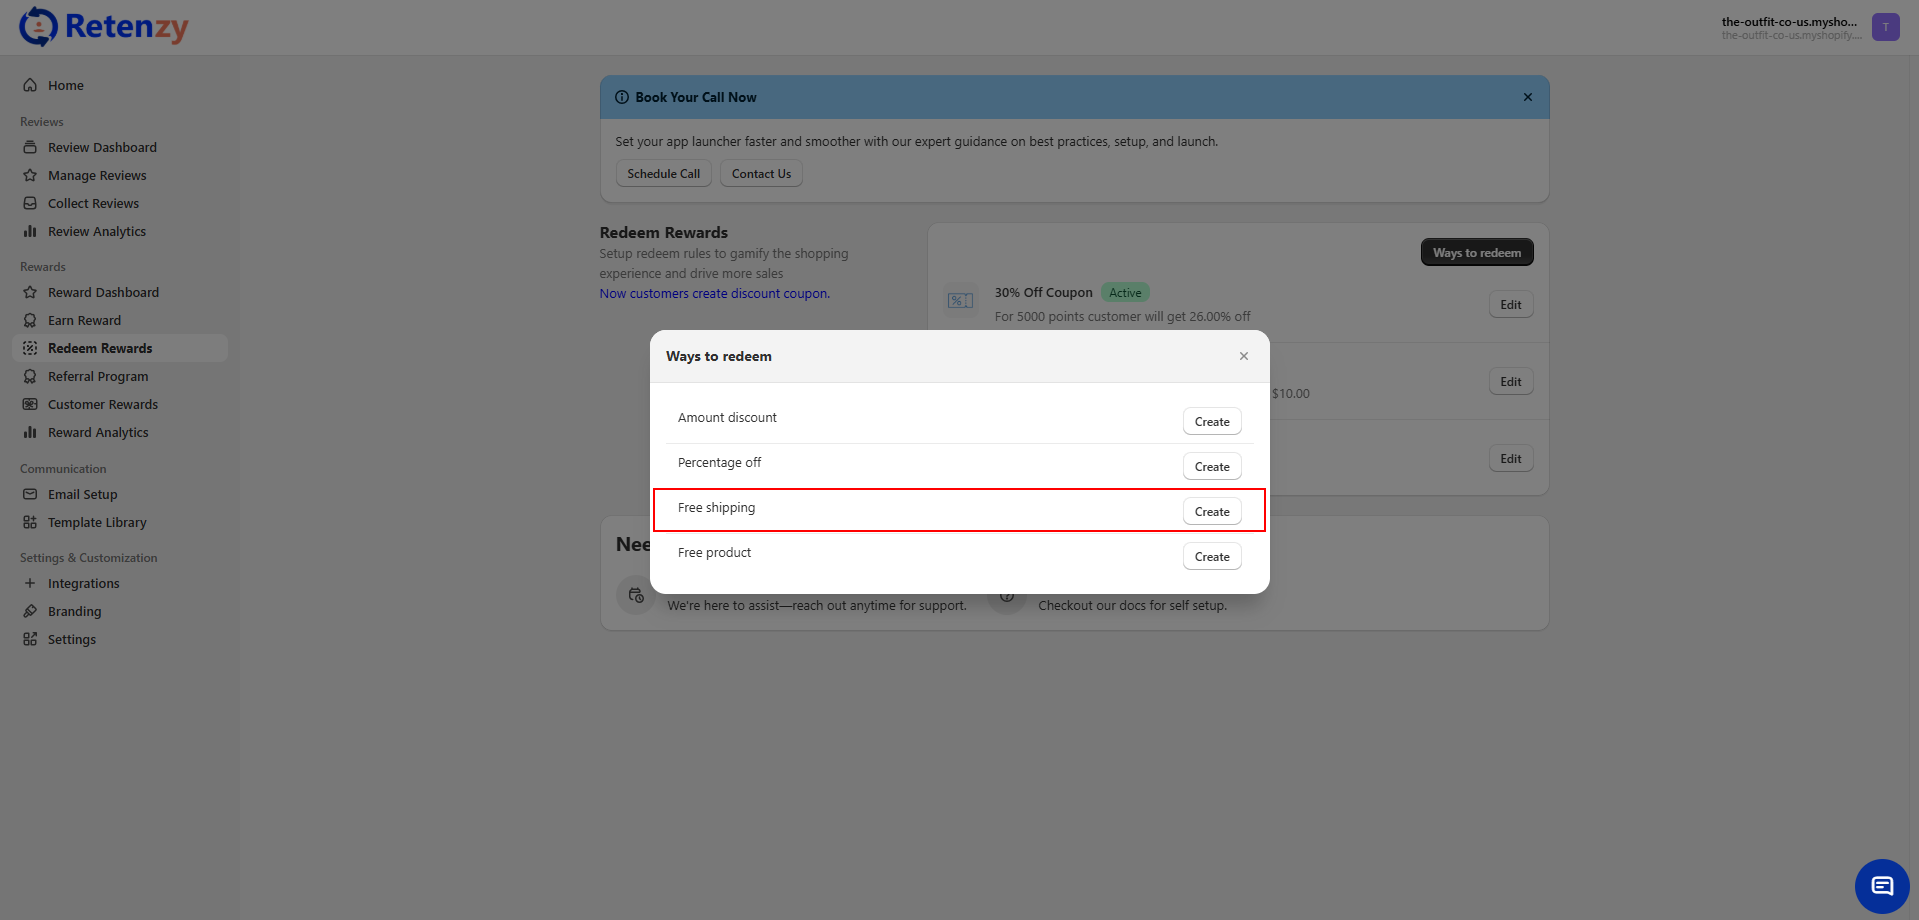The width and height of the screenshot is (1919, 920).
Task: Create an Amount discount reward
Action: [1211, 421]
